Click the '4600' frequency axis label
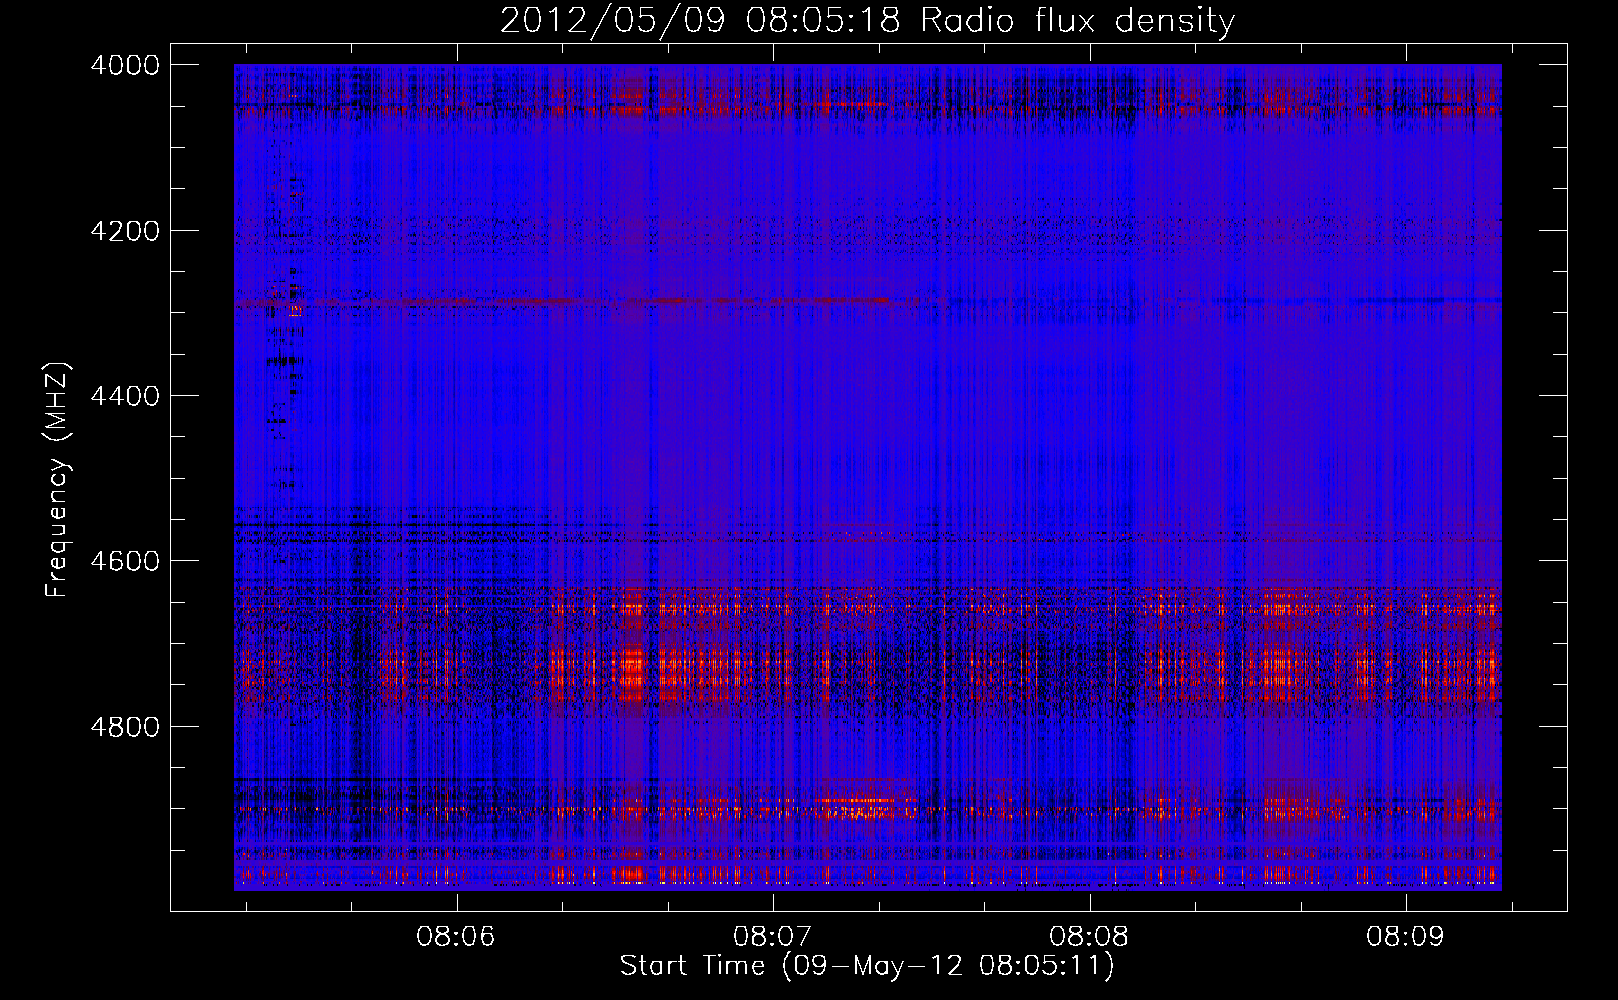1618x1000 pixels. [x=125, y=561]
